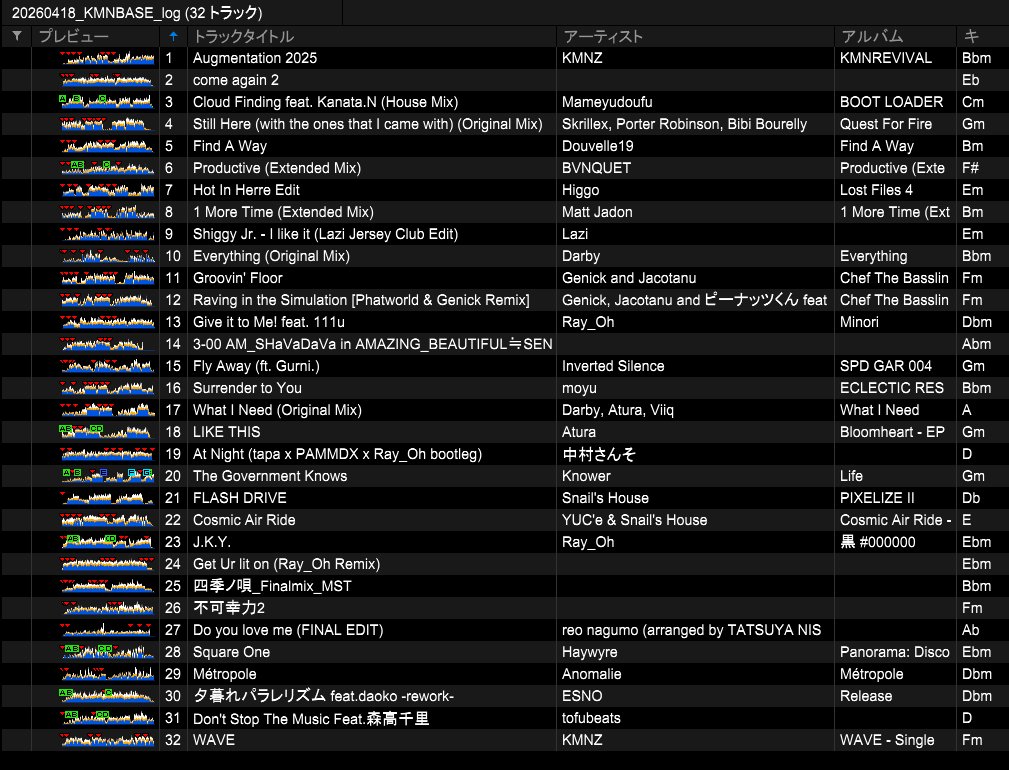Click artist YUC'e & Snail's House
This screenshot has height=770, width=1009.
coord(634,520)
